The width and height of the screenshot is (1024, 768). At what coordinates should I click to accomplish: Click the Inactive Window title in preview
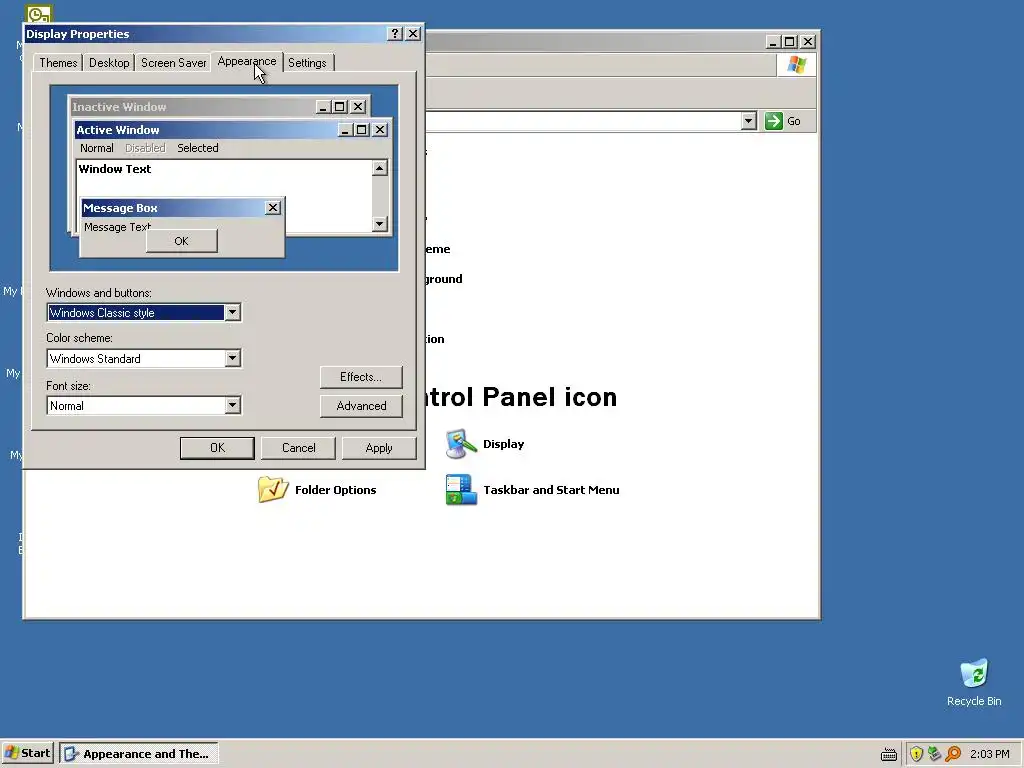(x=119, y=106)
